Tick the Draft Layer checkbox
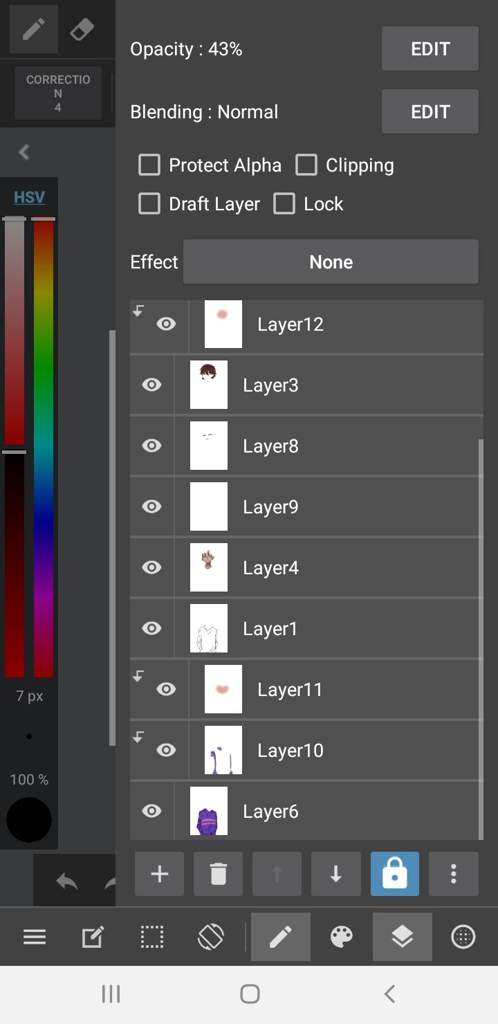498x1024 pixels. [x=149, y=204]
